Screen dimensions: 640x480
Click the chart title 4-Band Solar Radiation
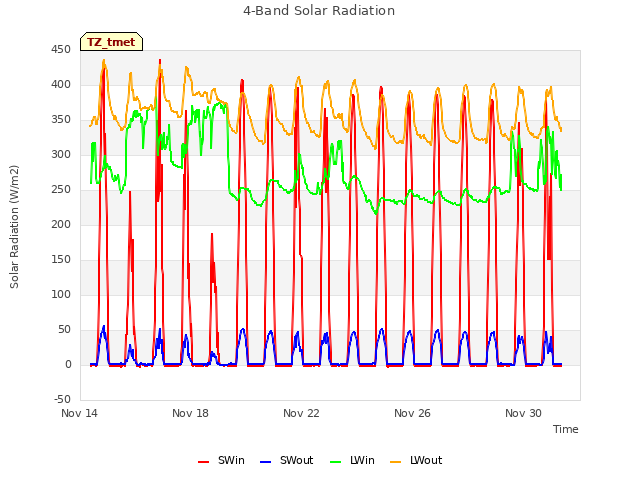tap(319, 11)
